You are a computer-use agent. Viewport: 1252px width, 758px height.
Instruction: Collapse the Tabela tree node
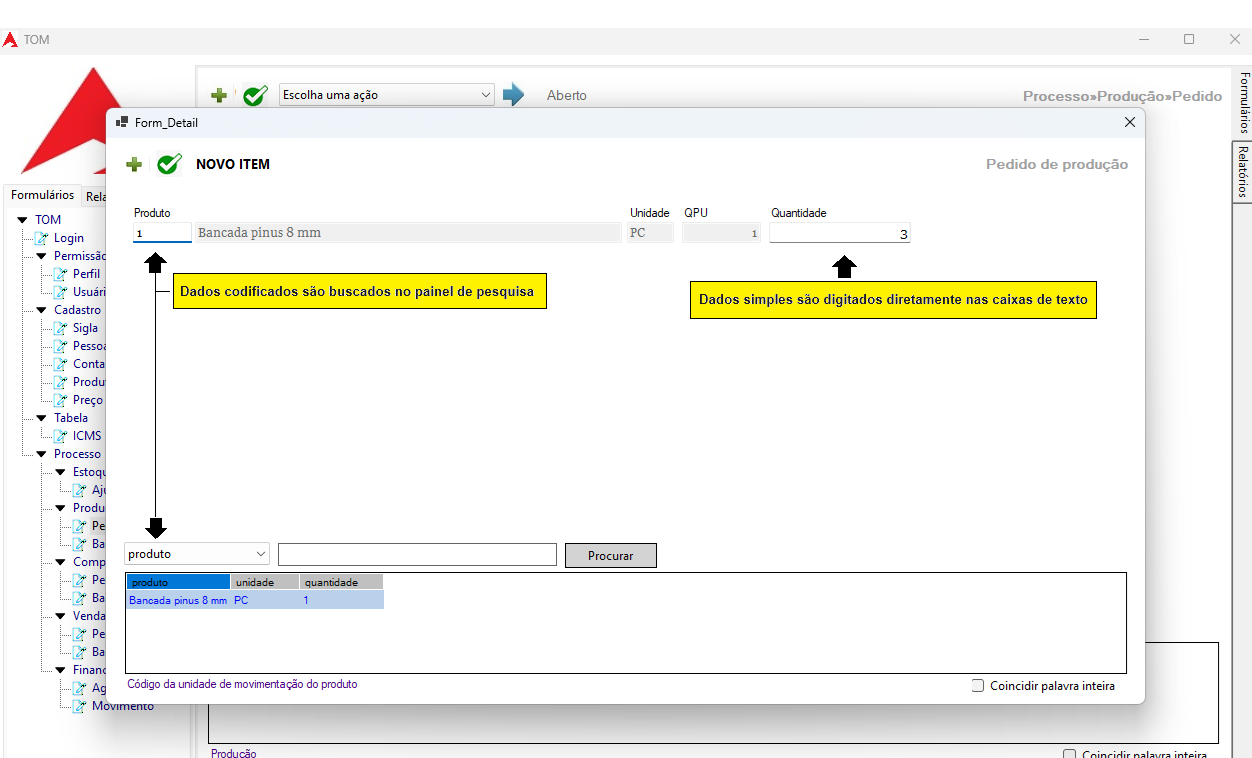point(41,418)
